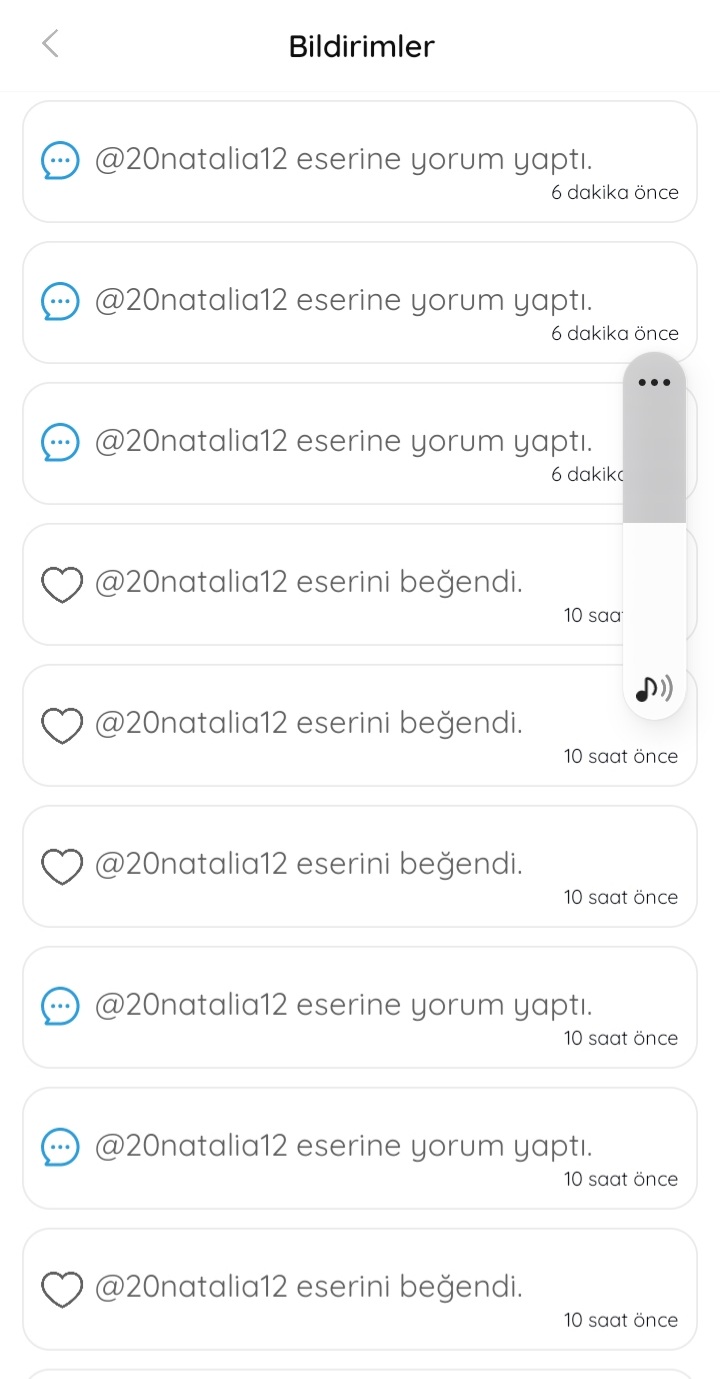This screenshot has height=1379, width=720.
Task: Click the comment icon of eighth notification
Action: [x=60, y=1147]
